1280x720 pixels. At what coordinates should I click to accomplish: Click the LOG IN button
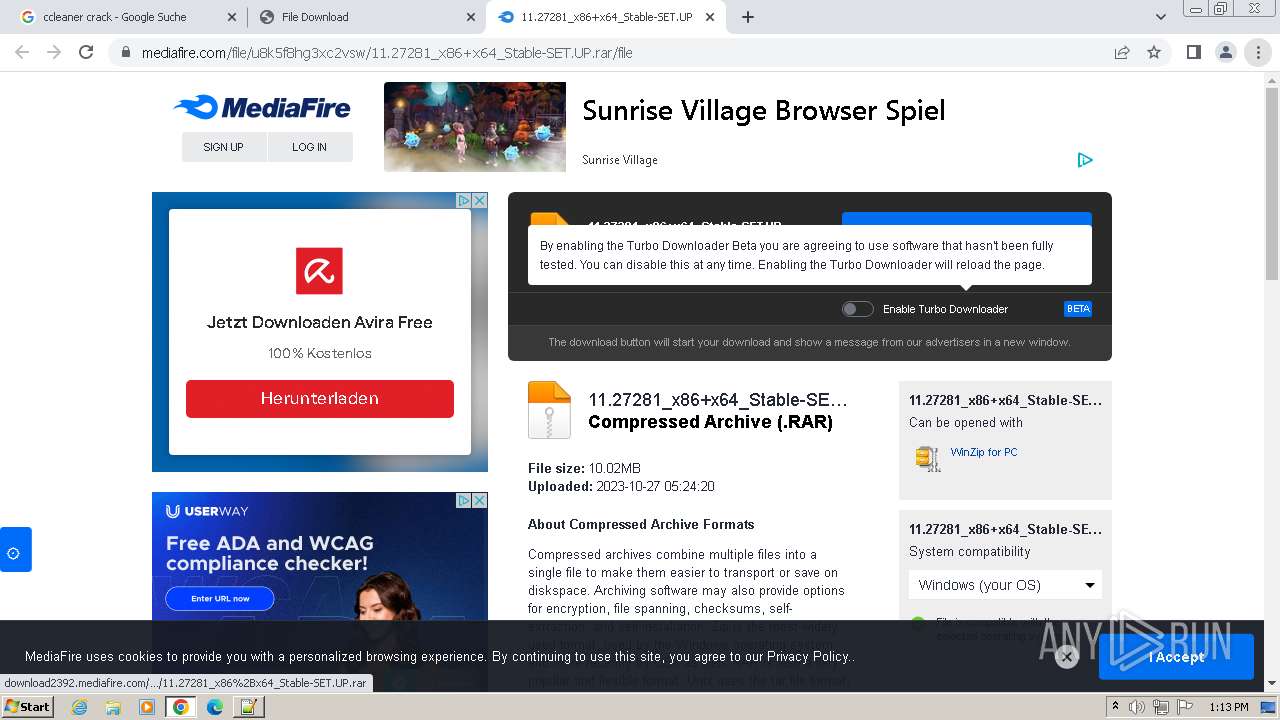click(x=310, y=147)
